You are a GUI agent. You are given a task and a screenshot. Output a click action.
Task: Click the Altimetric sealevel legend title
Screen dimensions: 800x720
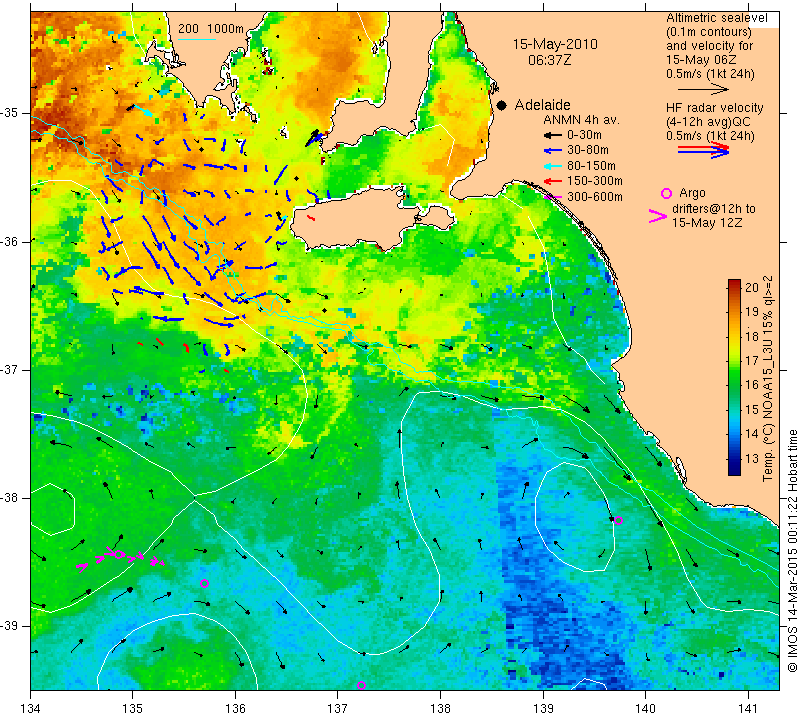click(716, 18)
